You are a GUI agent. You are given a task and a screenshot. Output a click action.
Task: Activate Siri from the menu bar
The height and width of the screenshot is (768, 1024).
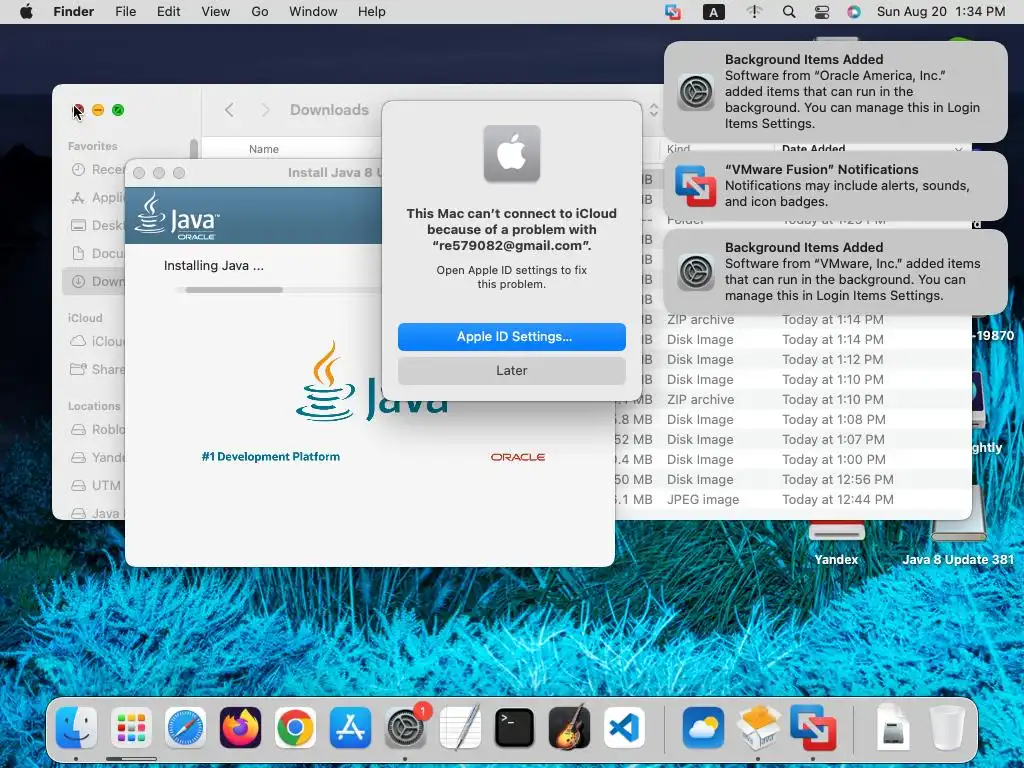(854, 12)
